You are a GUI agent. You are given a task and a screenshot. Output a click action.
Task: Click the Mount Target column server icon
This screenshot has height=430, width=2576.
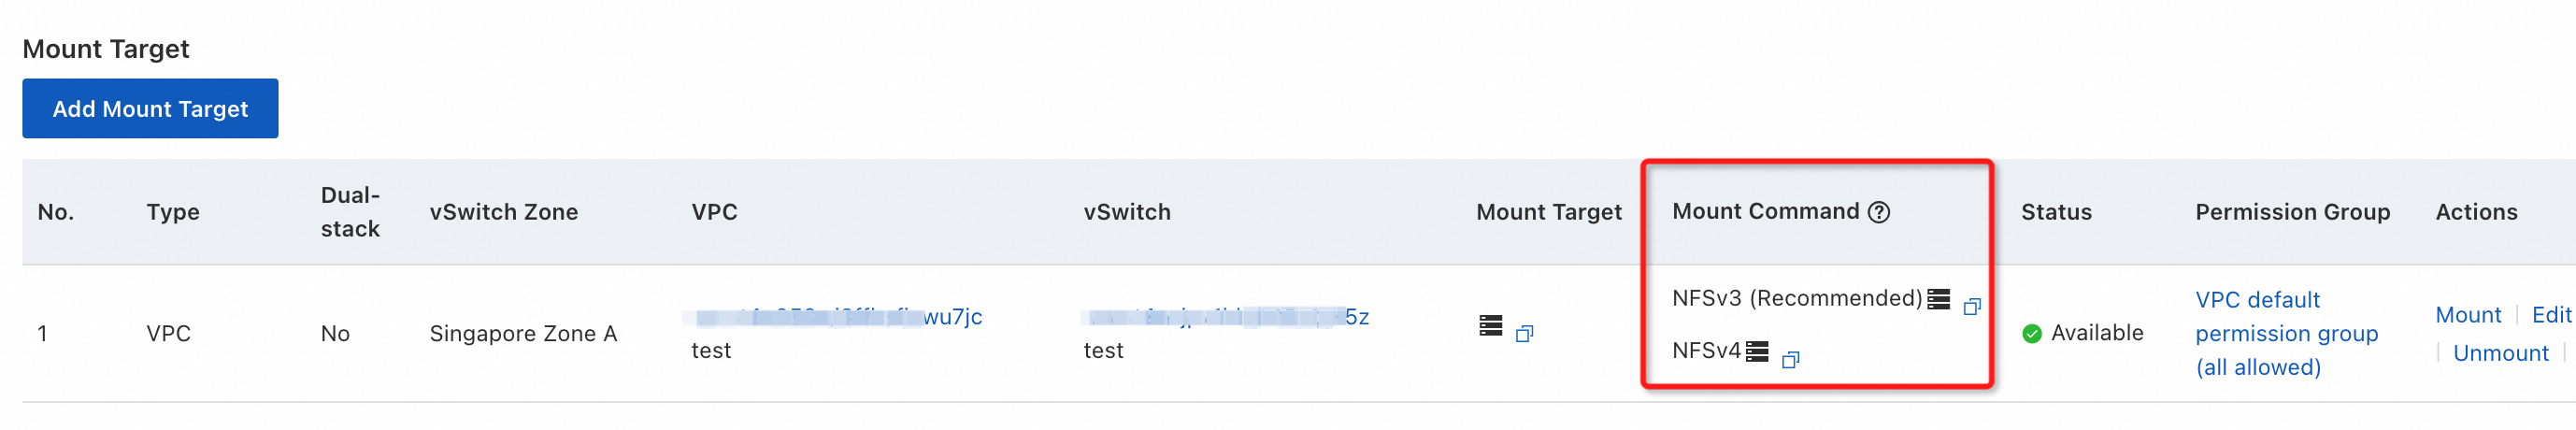point(1490,326)
